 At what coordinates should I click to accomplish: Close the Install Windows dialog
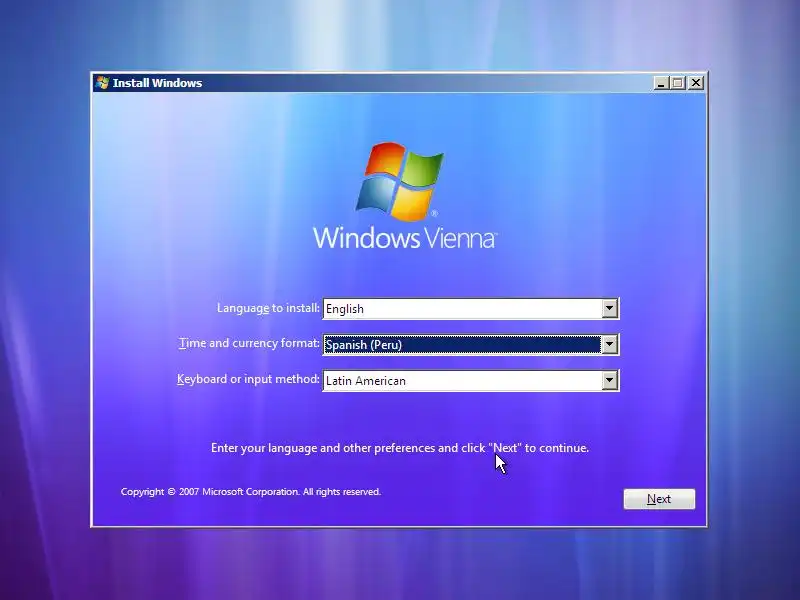(x=696, y=83)
